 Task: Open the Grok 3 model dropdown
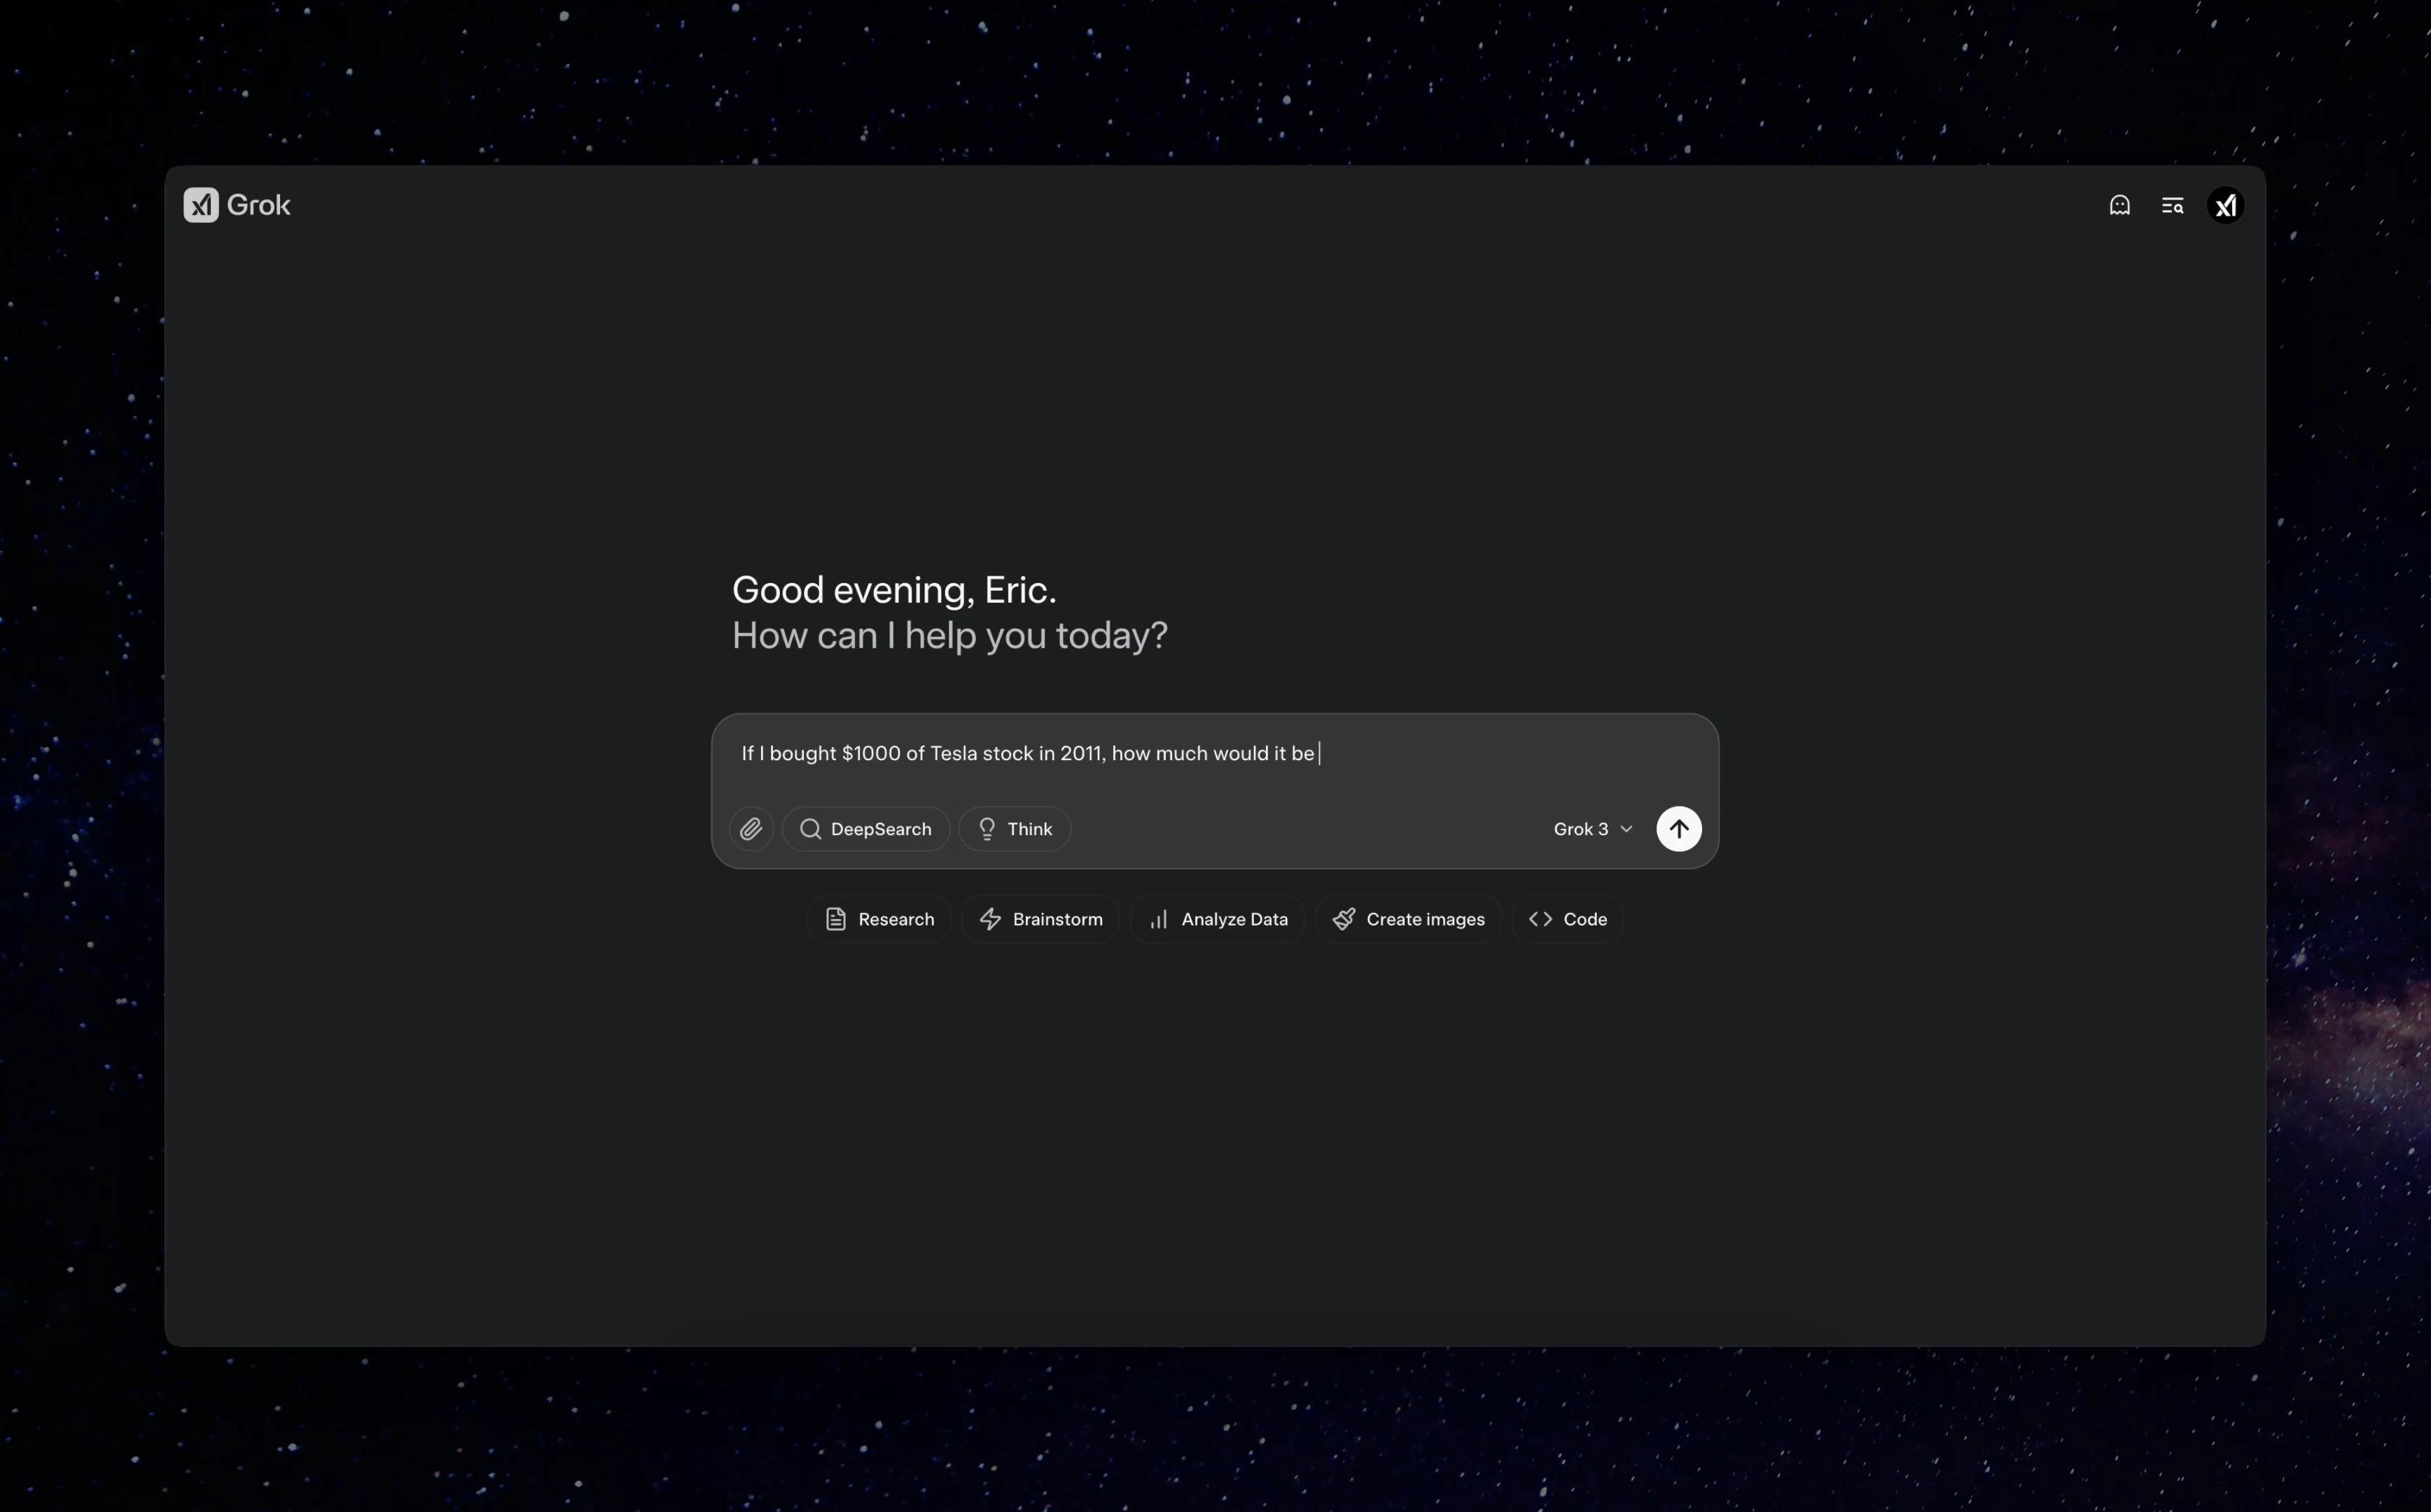pos(1592,829)
